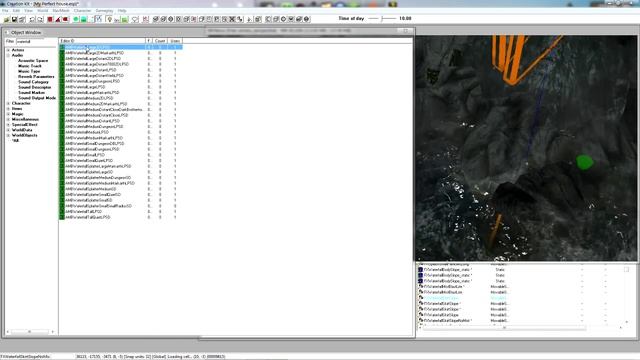Click the Redo arrow toolbar icon
The height and width of the screenshot is (360, 640).
[x=40, y=19]
